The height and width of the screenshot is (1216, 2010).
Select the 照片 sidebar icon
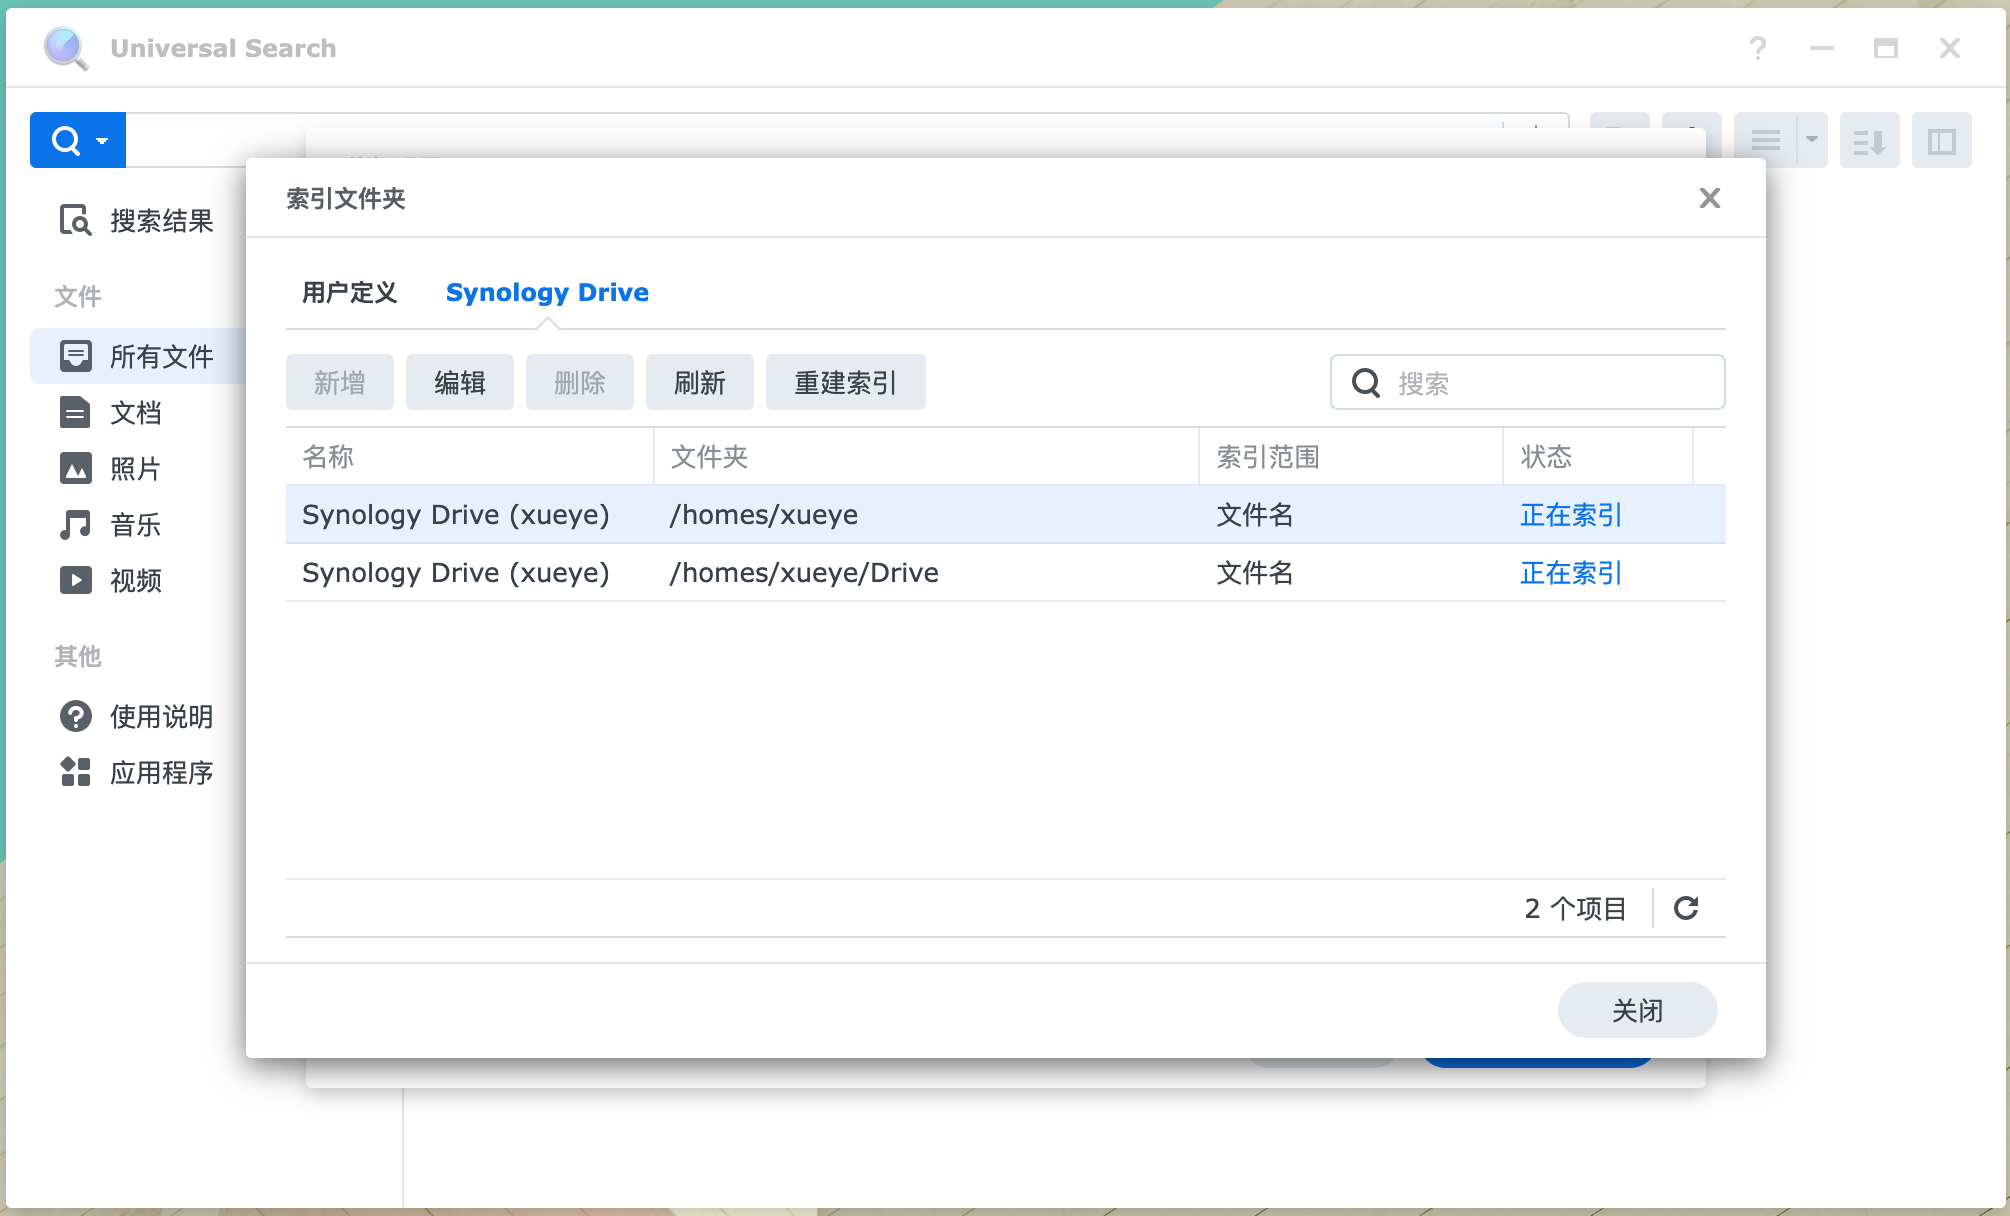pos(76,469)
